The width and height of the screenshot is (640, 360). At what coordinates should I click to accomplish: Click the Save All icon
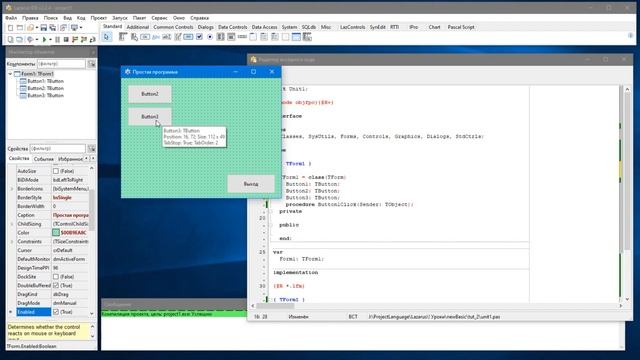[52, 28]
